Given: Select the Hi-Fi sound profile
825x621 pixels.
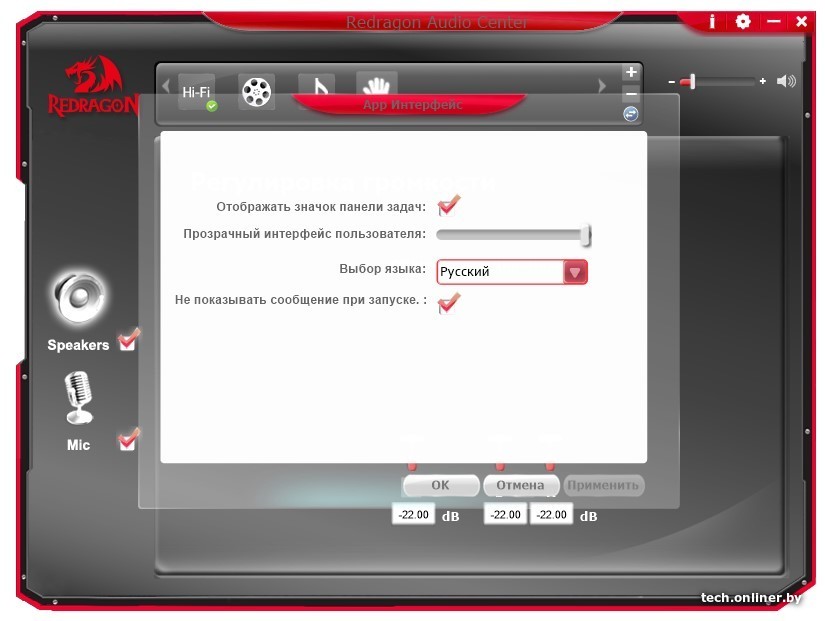Looking at the screenshot, I should (197, 92).
